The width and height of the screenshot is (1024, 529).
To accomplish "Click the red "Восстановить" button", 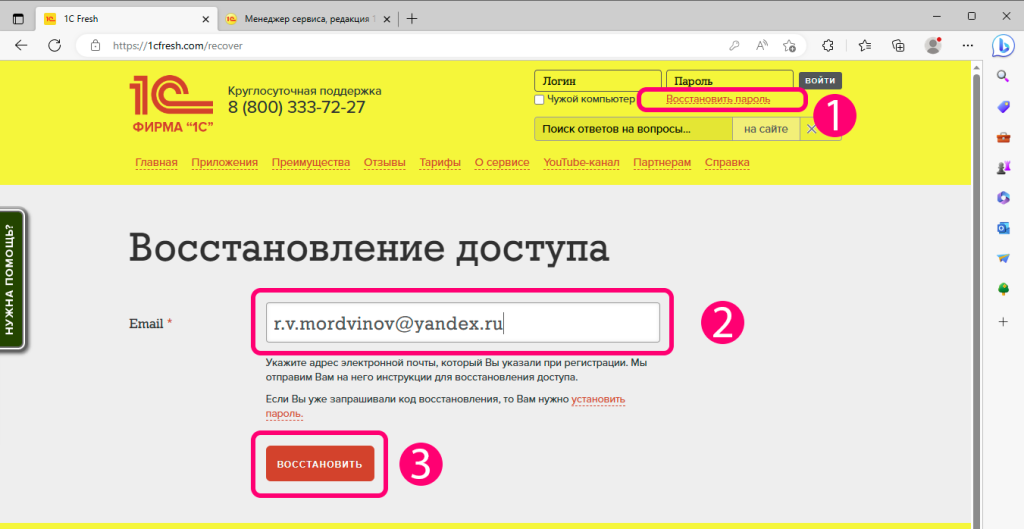I will [x=320, y=464].
